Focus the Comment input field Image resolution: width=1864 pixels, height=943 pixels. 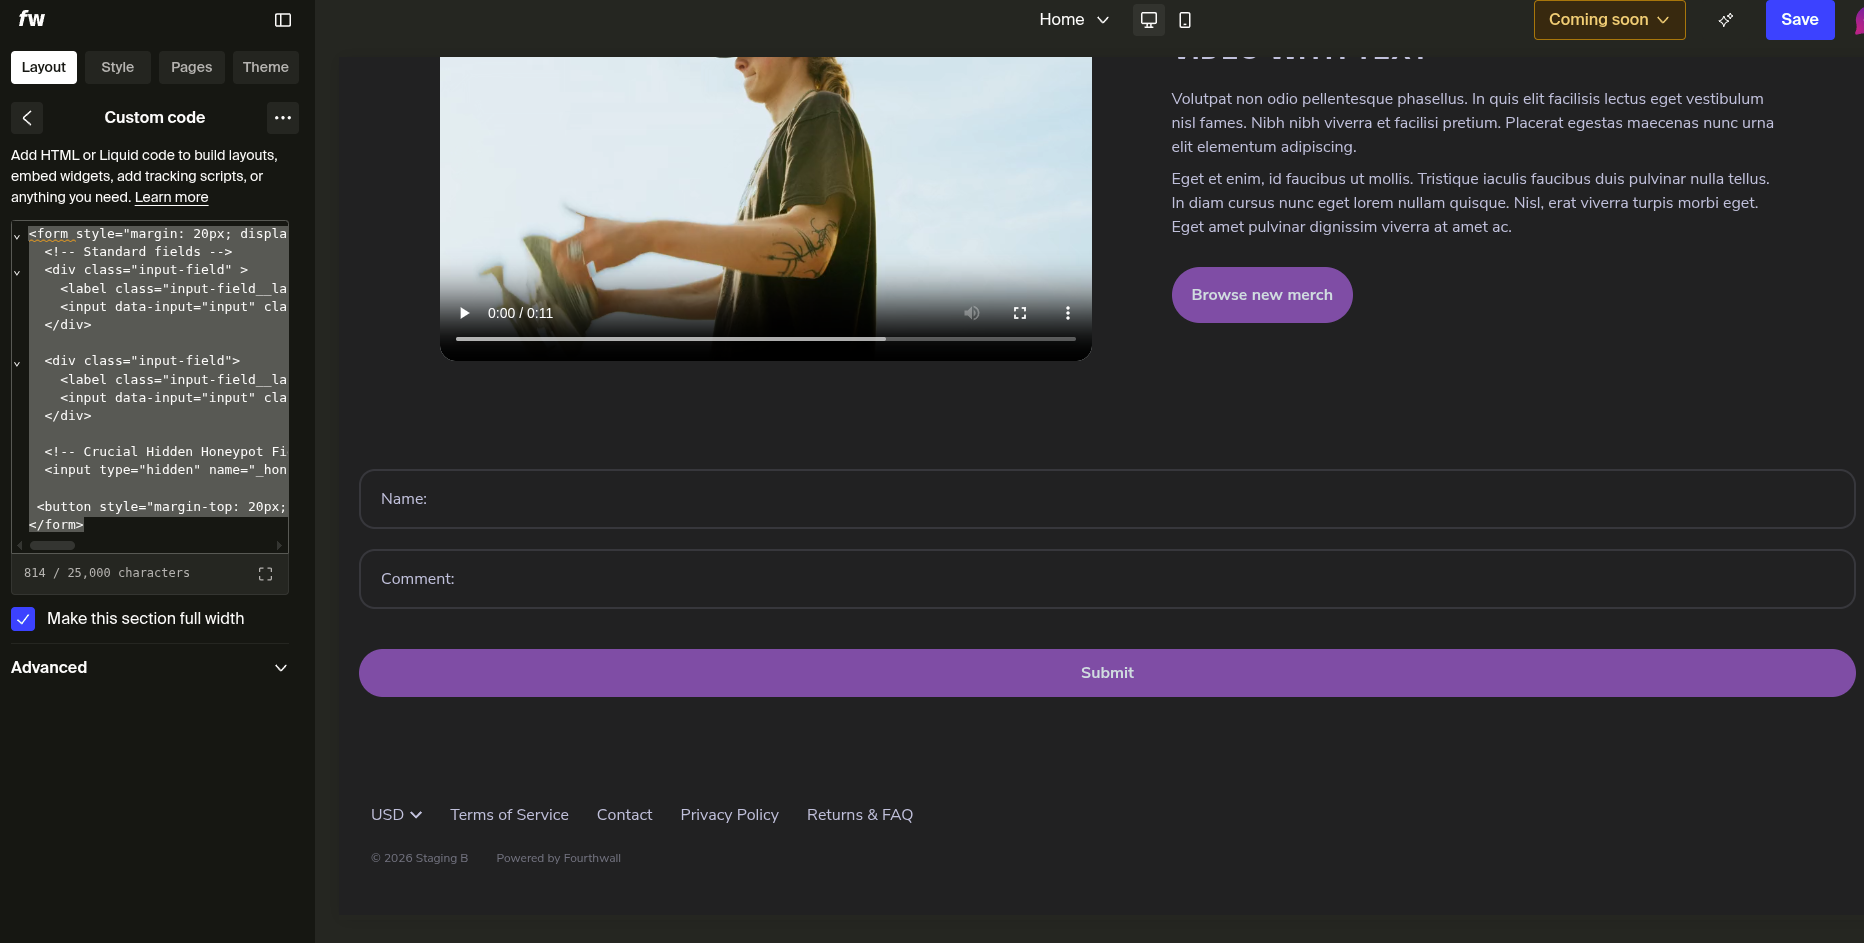(1107, 579)
